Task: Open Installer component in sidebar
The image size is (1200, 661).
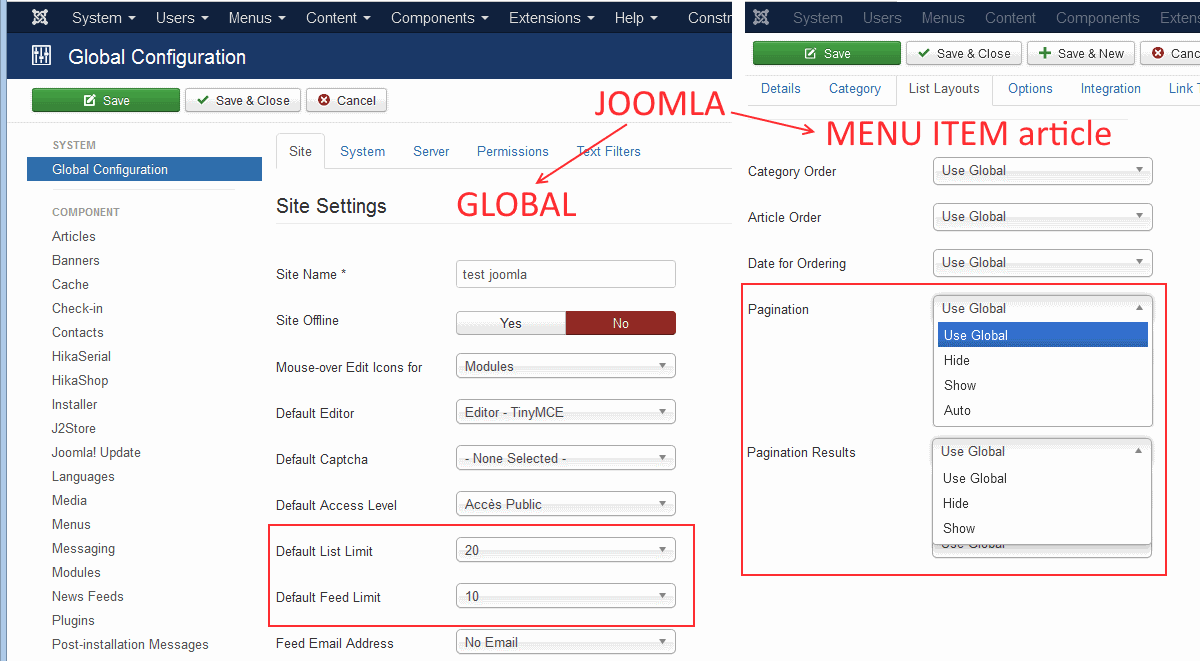Action: click(x=75, y=404)
